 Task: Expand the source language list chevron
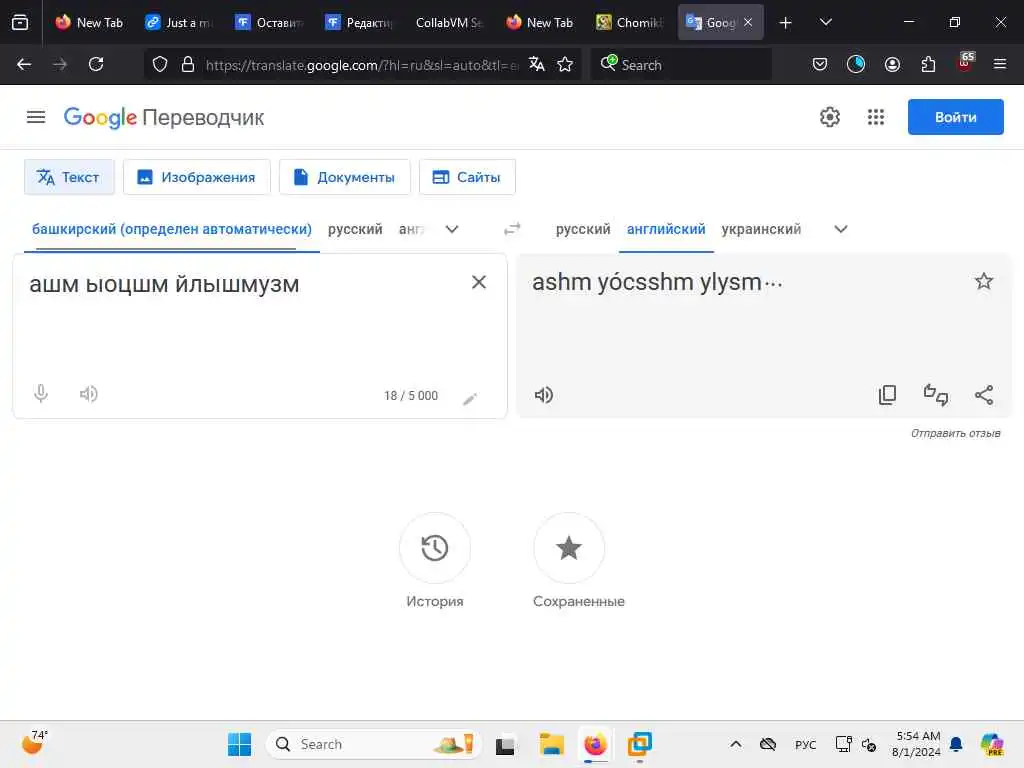(452, 229)
